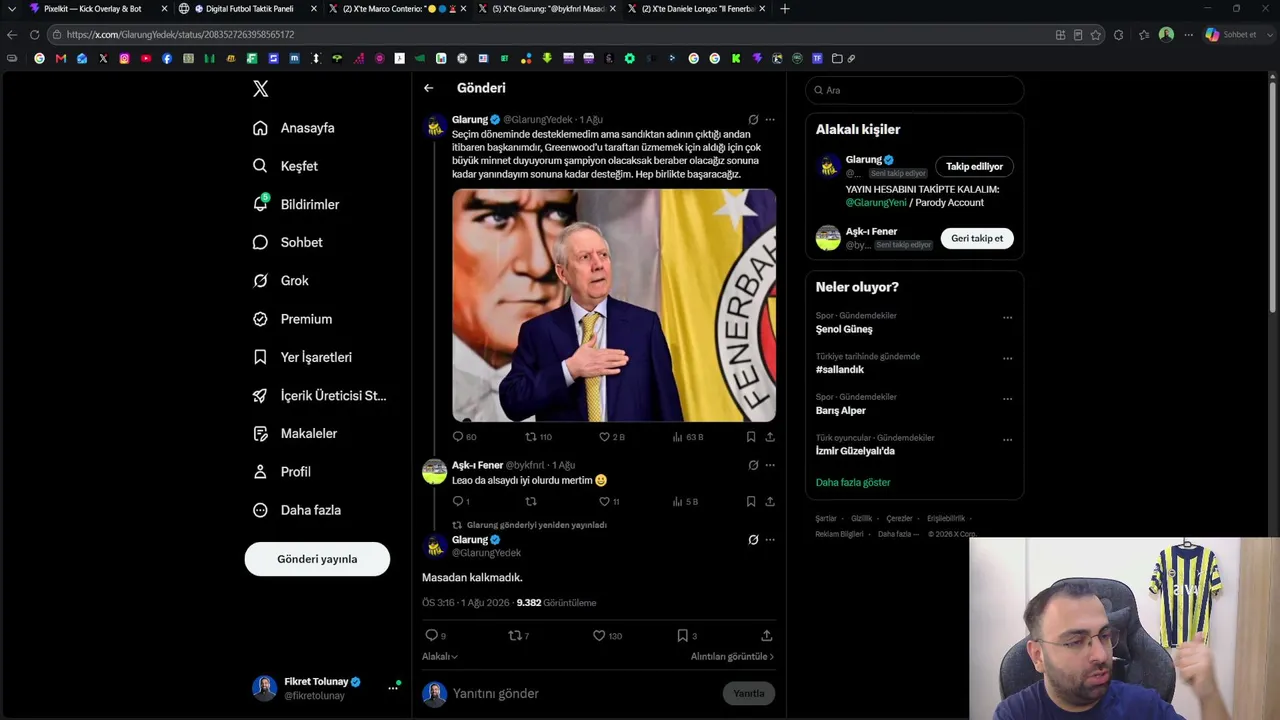Go to Anasayfa in sidebar
1280x720 pixels.
[294, 128]
